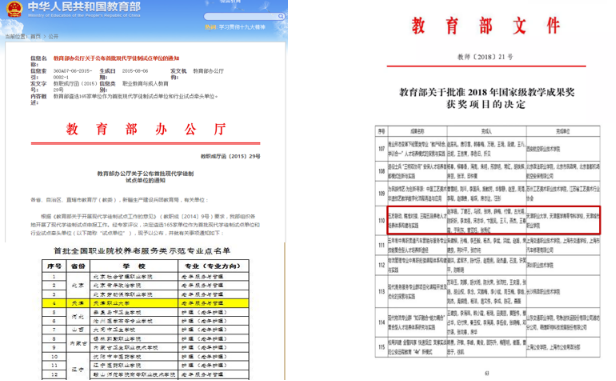Click the 序号 column header

pyautogui.click(x=54, y=266)
